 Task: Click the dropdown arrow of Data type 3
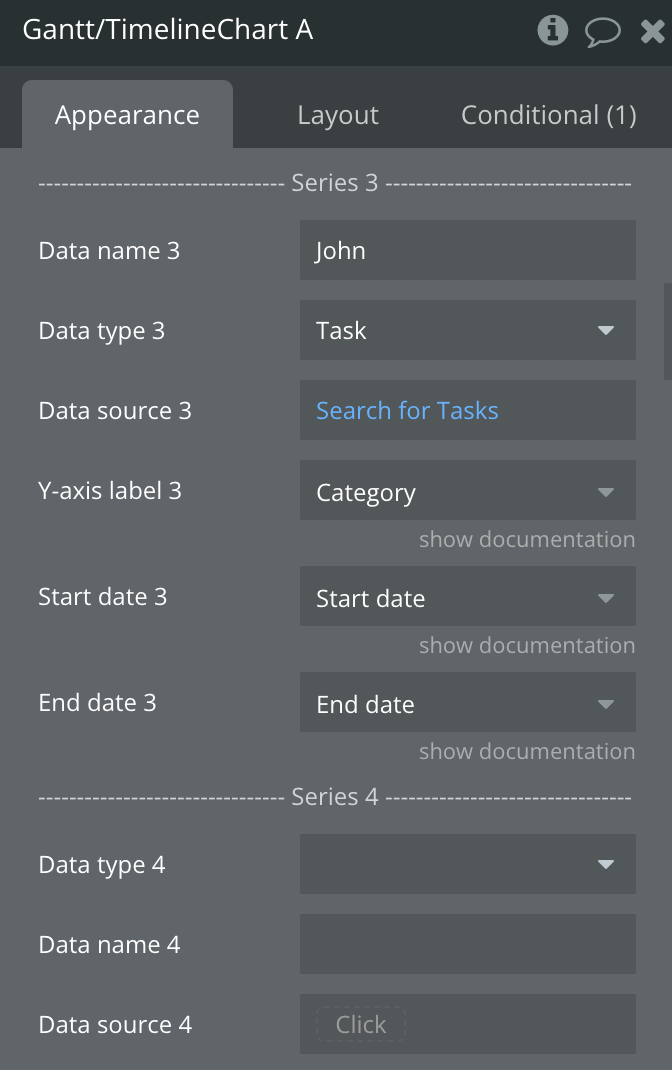coord(606,330)
